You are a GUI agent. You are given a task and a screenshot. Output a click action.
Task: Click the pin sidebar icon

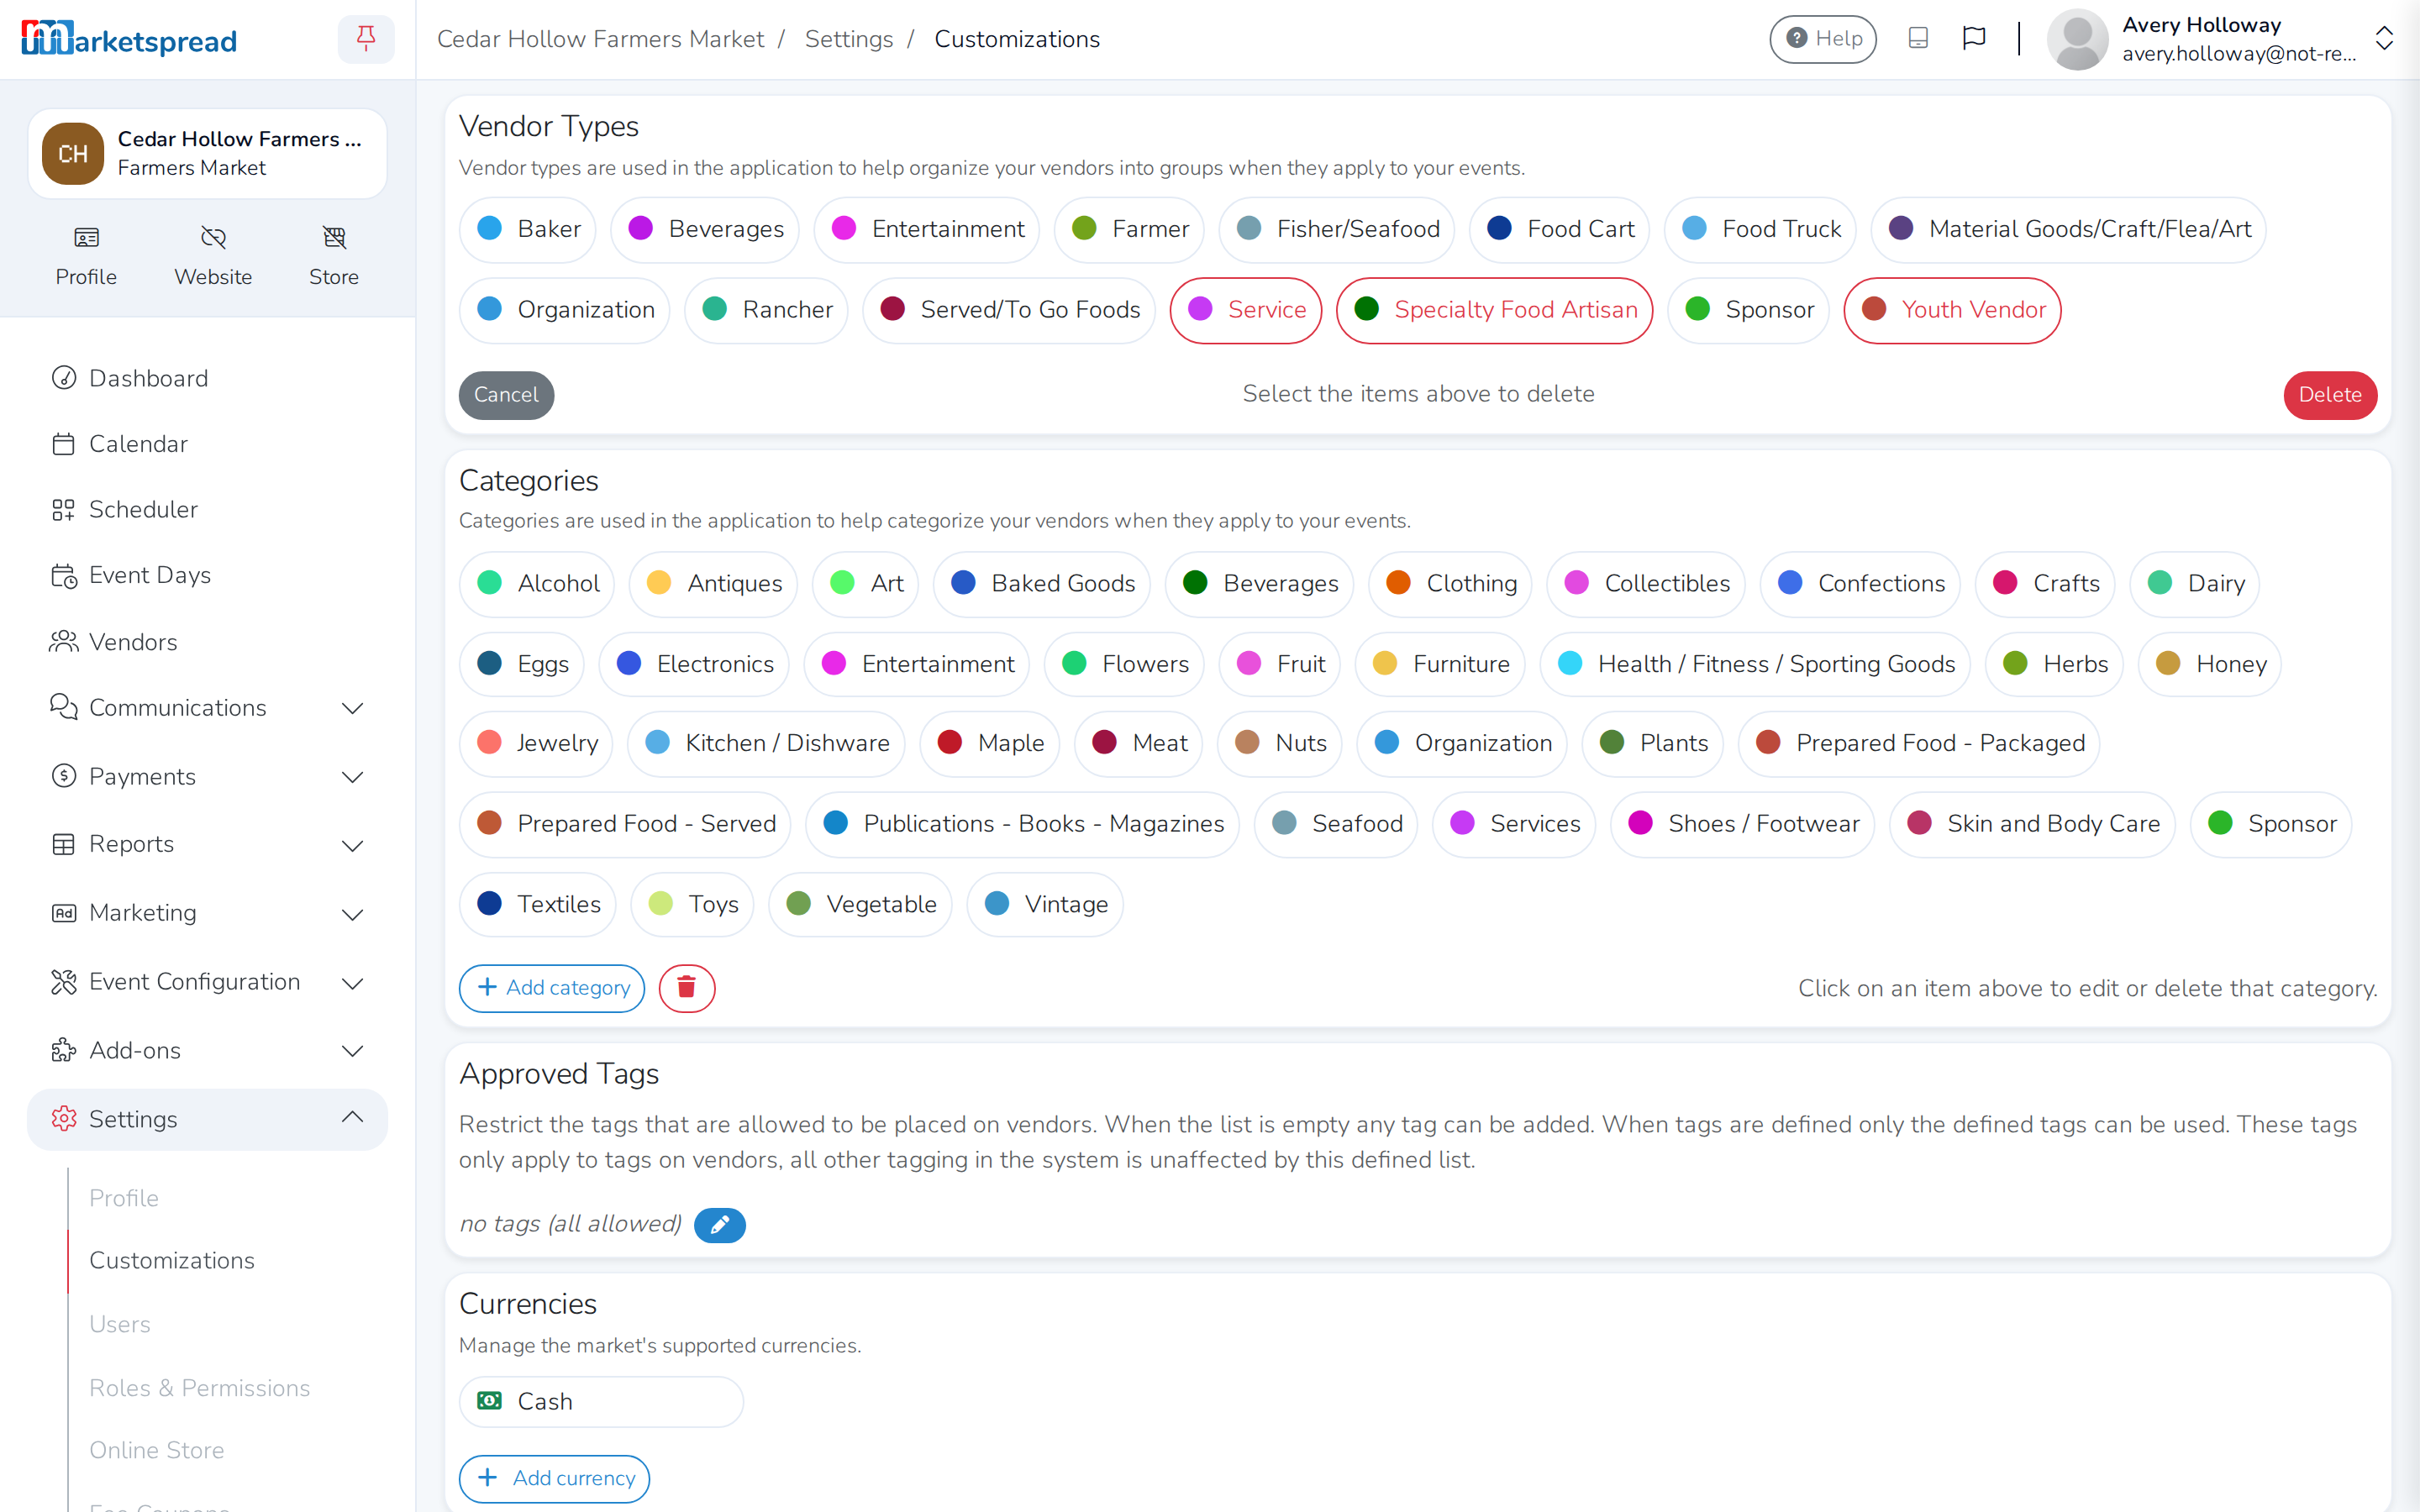pyautogui.click(x=366, y=39)
